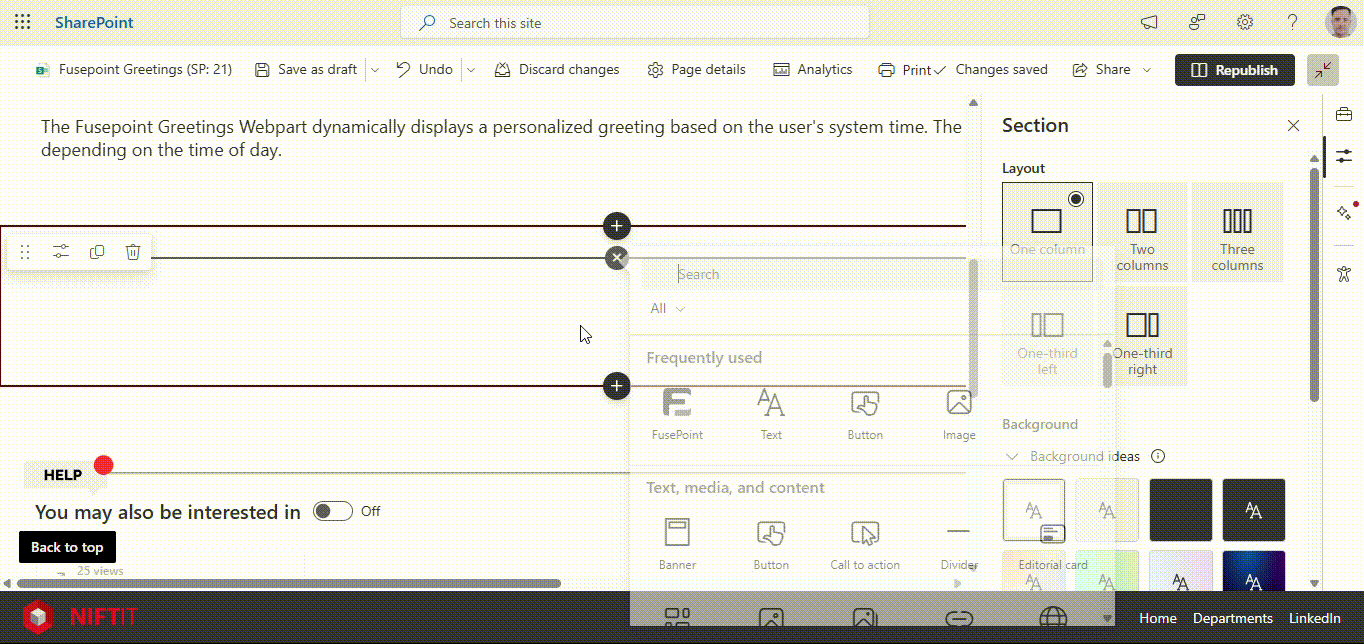The width and height of the screenshot is (1364, 644).
Task: Select the FusePoint web part
Action: [677, 414]
